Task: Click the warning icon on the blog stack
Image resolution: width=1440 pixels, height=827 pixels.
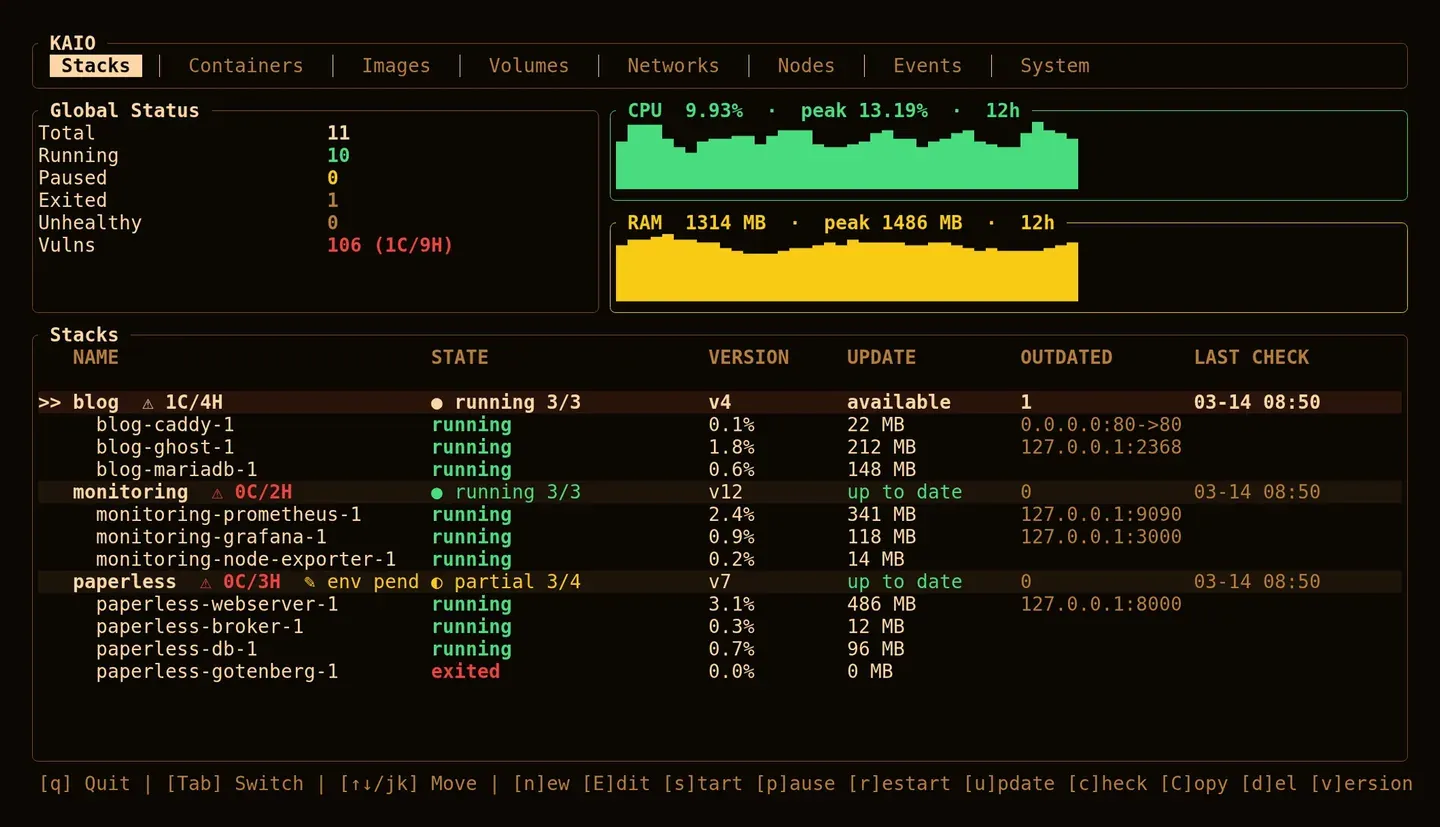Action: pos(148,403)
